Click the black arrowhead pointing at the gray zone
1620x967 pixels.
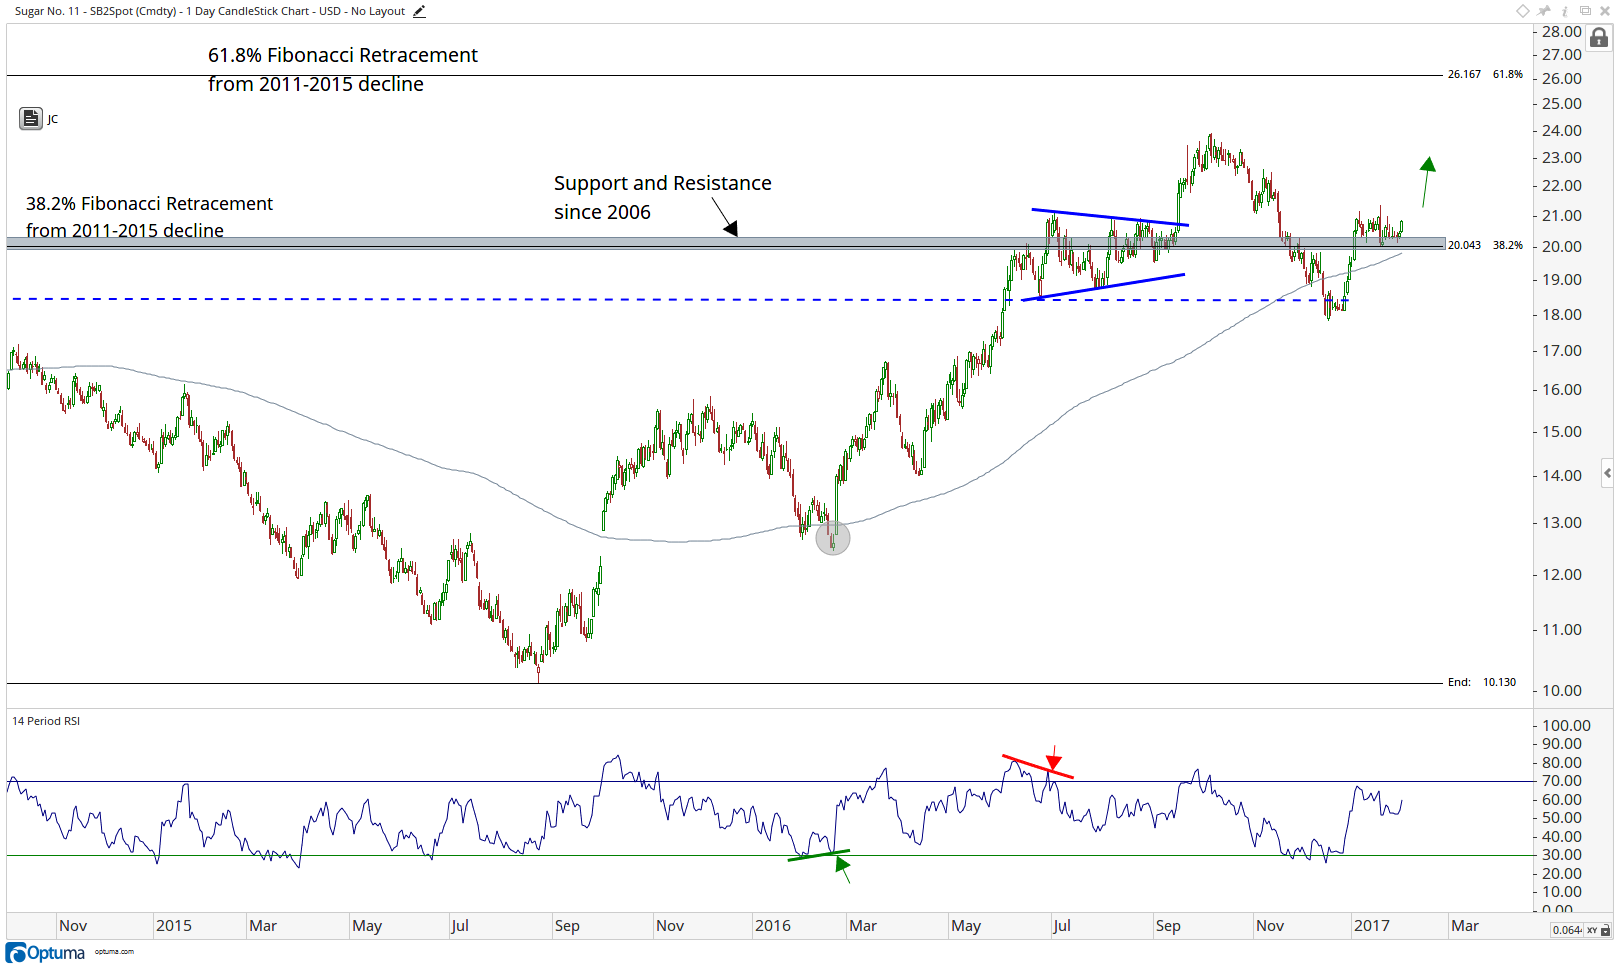click(x=732, y=229)
